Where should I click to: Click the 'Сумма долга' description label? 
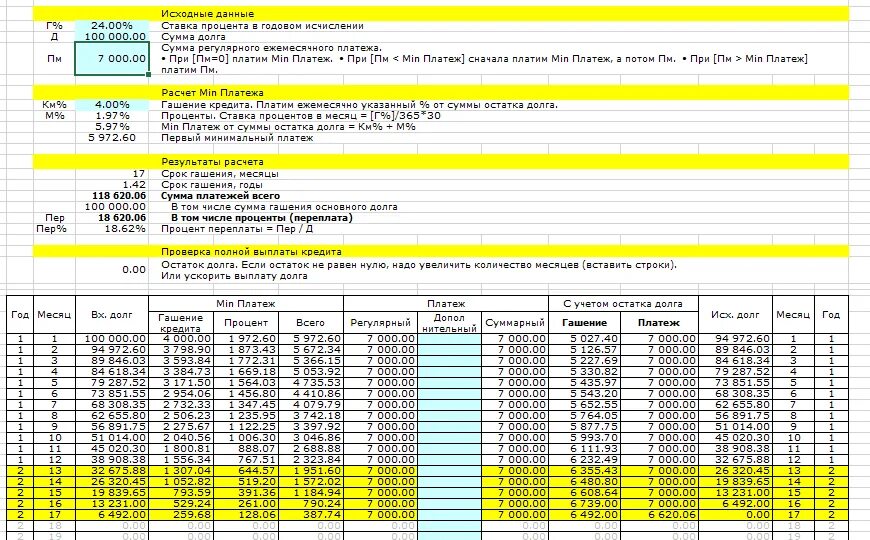(x=193, y=37)
